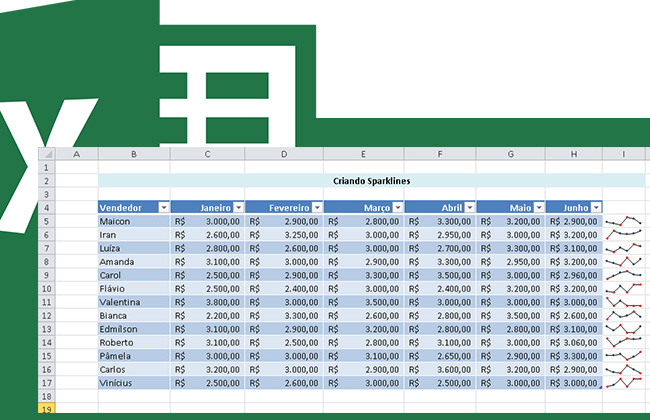Image resolution: width=650 pixels, height=420 pixels.
Task: Select row 17 header
Action: [47, 383]
